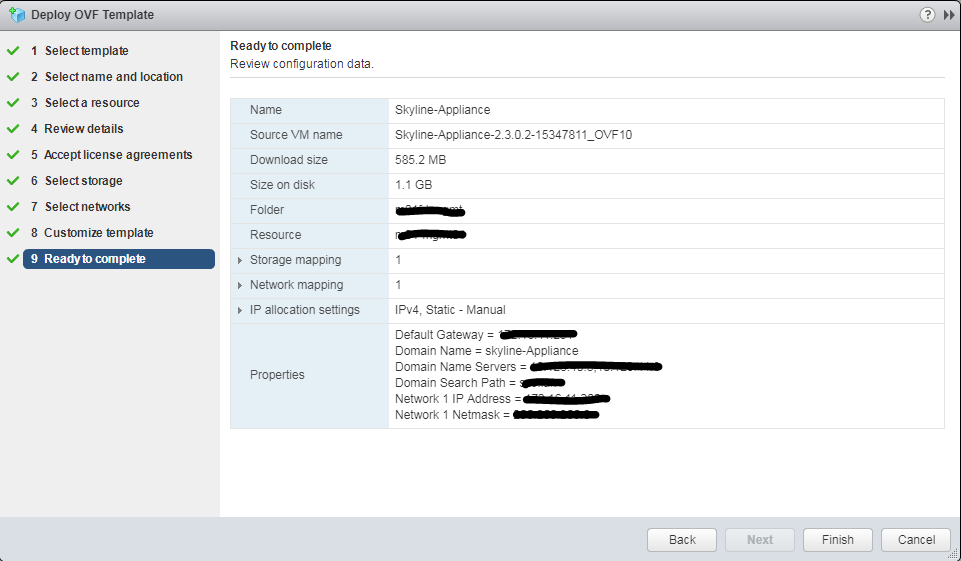Expand the Network mapping row
961x561 pixels.
(240, 286)
